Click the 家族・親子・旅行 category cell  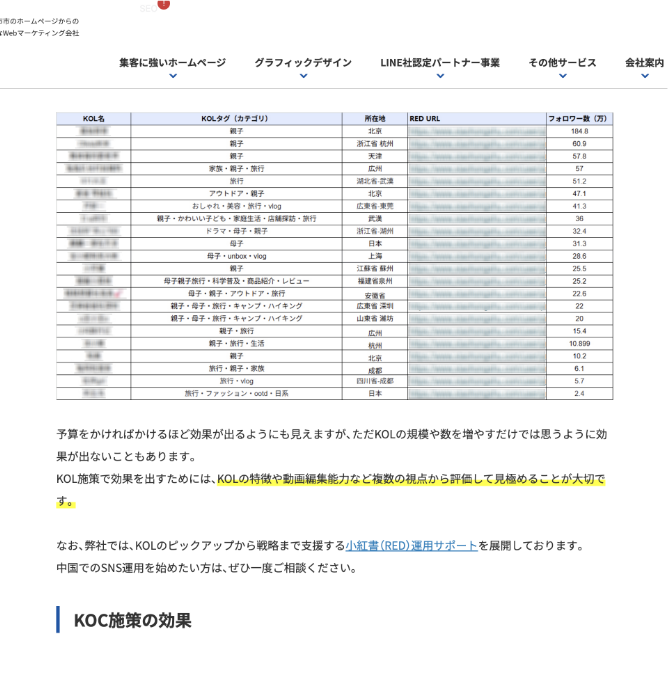pos(236,169)
